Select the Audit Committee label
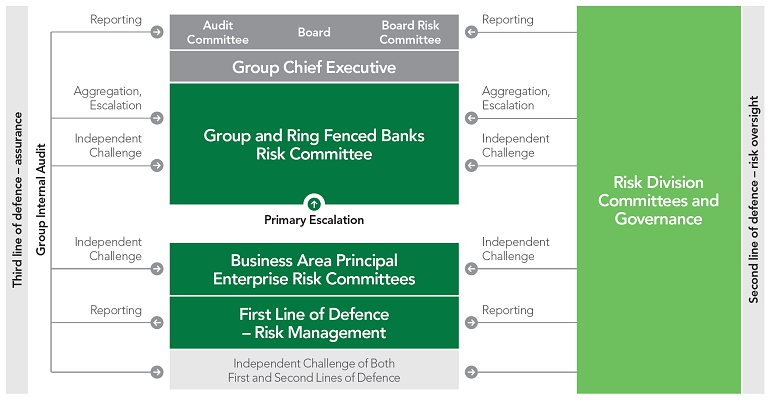The height and width of the screenshot is (400, 780). (x=218, y=32)
